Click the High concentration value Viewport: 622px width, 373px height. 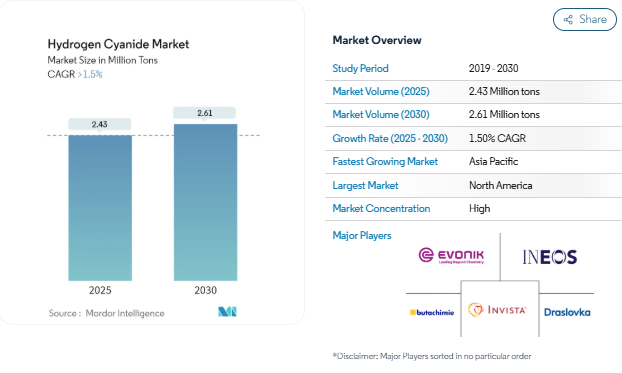pyautogui.click(x=480, y=208)
